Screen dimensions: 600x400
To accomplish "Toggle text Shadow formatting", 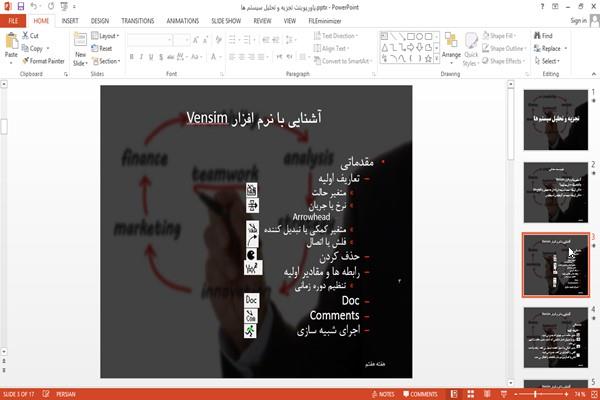I will point(161,57).
